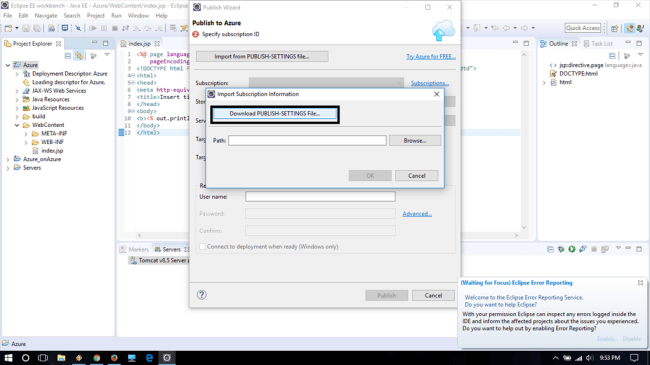The width and height of the screenshot is (650, 365).
Task: Click the Browse button
Action: 415,141
